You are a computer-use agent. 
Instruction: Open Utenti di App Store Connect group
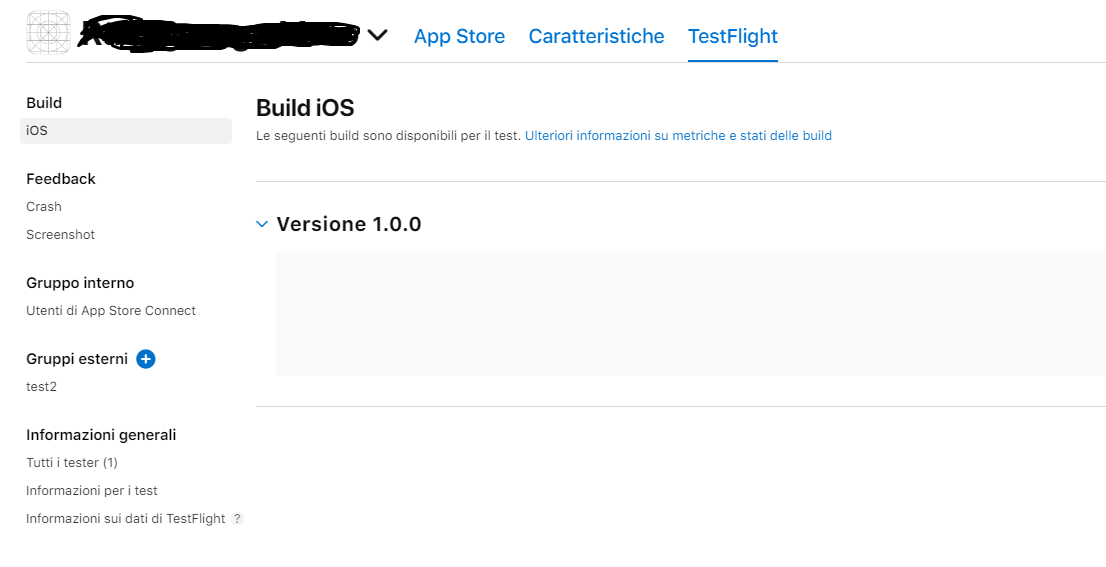tap(111, 311)
